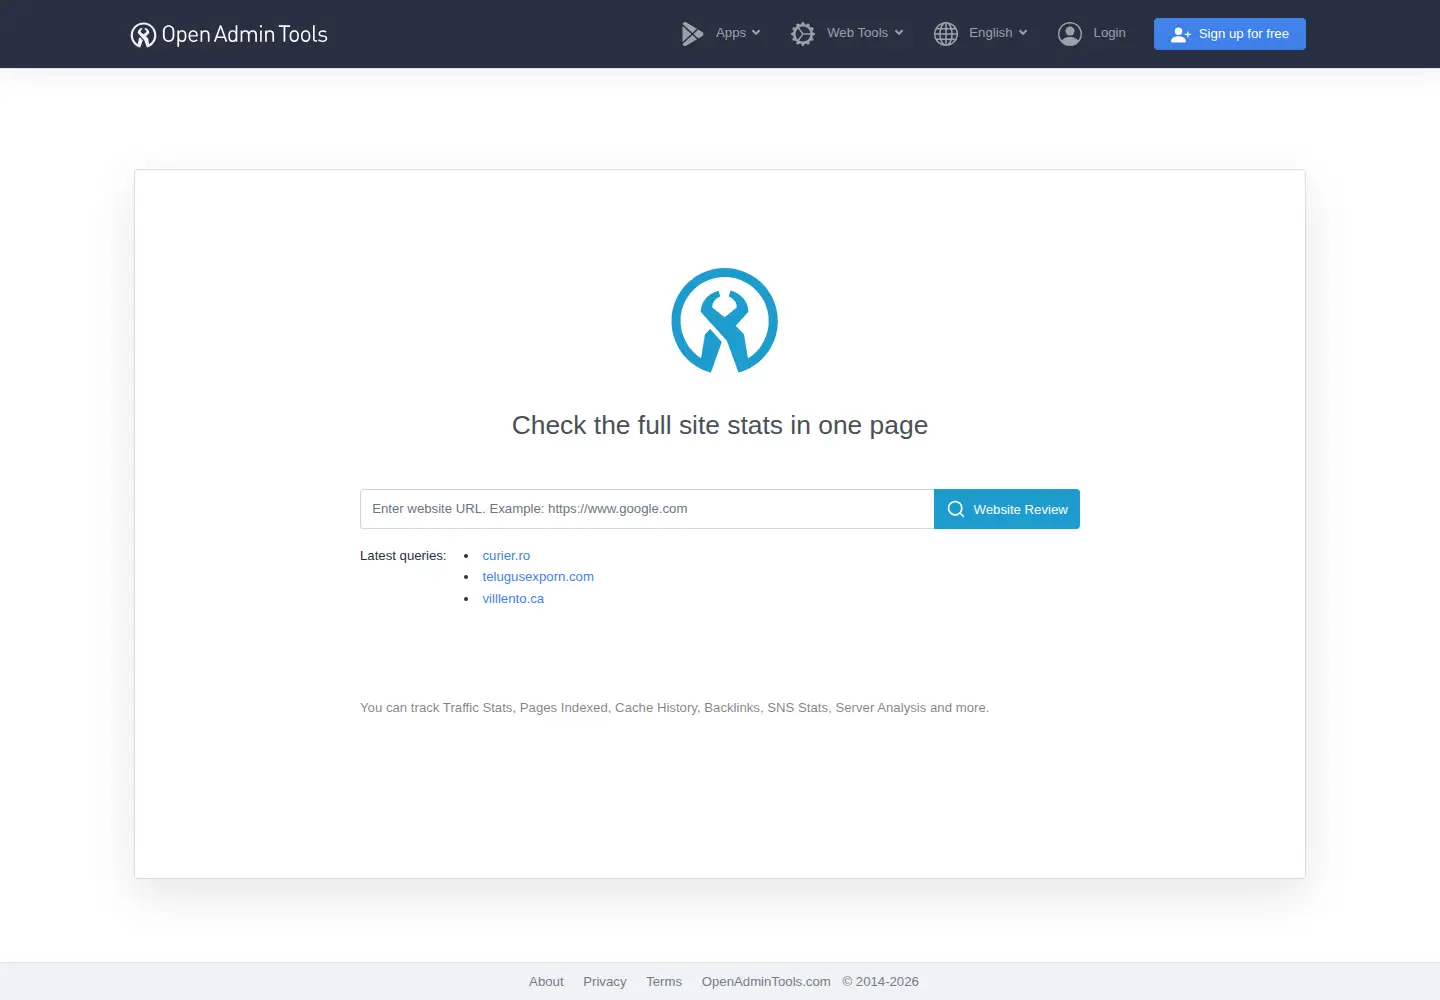Open the curier.ro latest query

tap(506, 556)
